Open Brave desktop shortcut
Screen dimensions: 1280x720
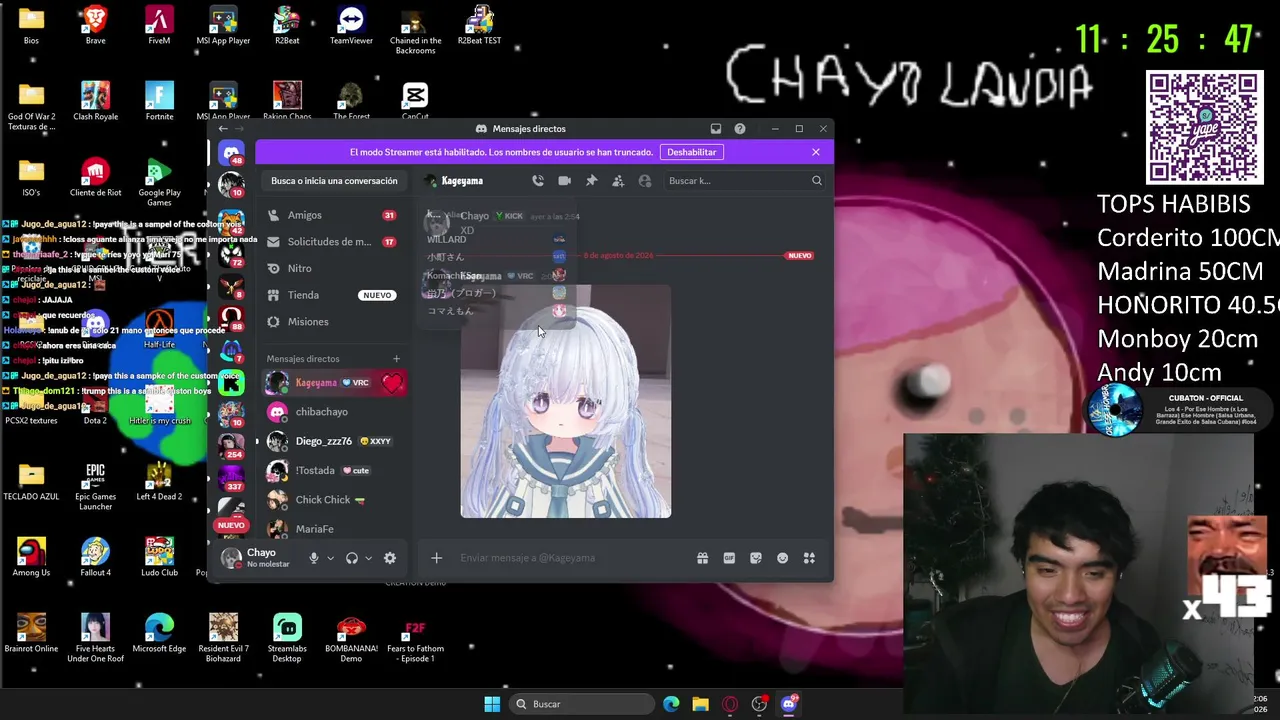95,26
